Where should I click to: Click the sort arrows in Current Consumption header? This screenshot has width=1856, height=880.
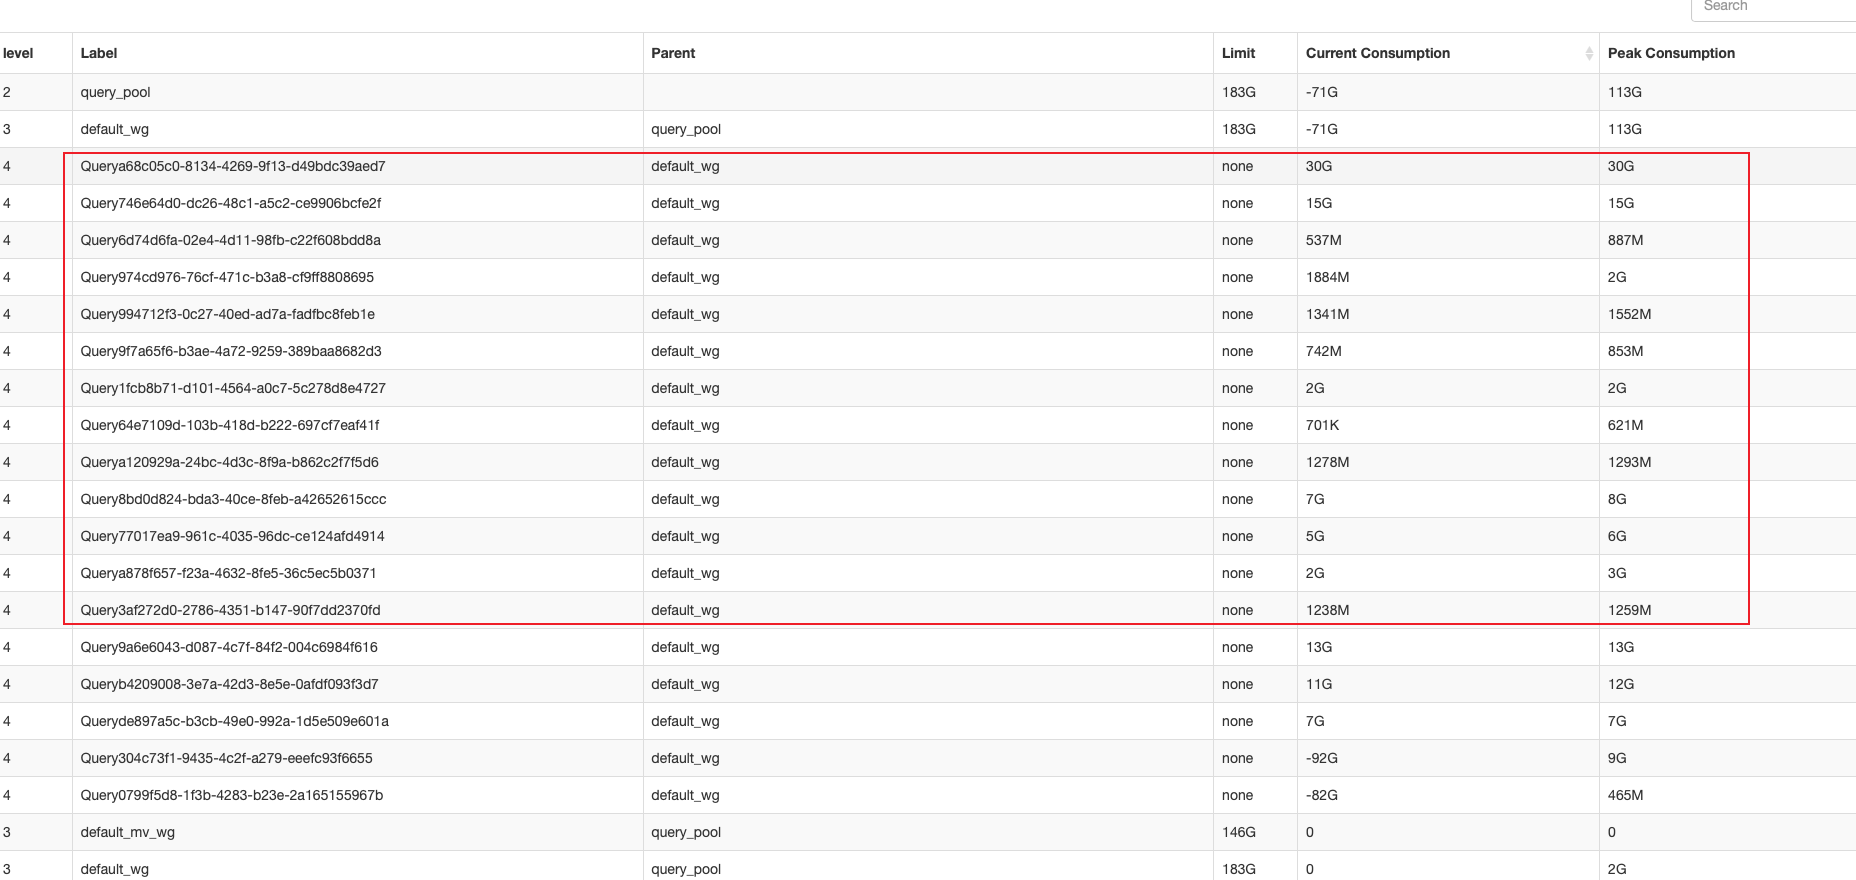[x=1588, y=54]
